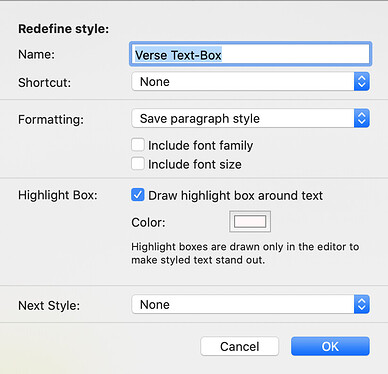The width and height of the screenshot is (388, 374).
Task: Open the Save paragraph style formatting dropdown
Action: pos(251,118)
